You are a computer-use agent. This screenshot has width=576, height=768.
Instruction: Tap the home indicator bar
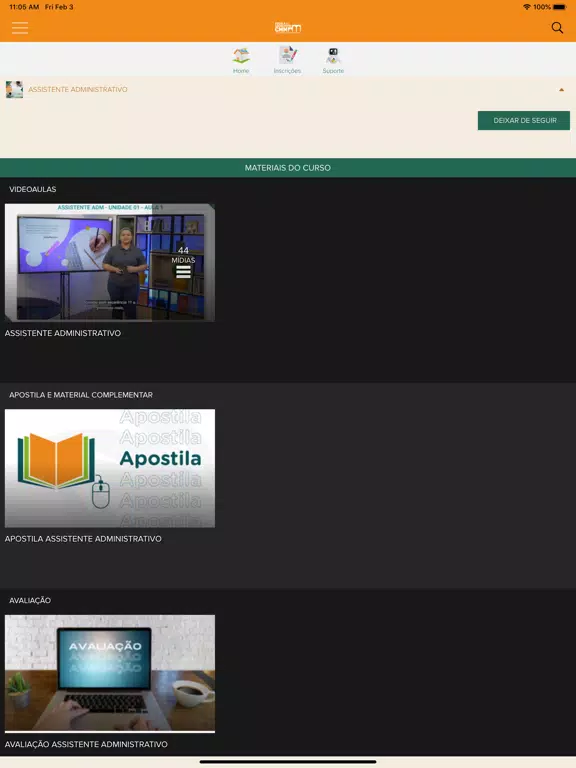click(288, 762)
